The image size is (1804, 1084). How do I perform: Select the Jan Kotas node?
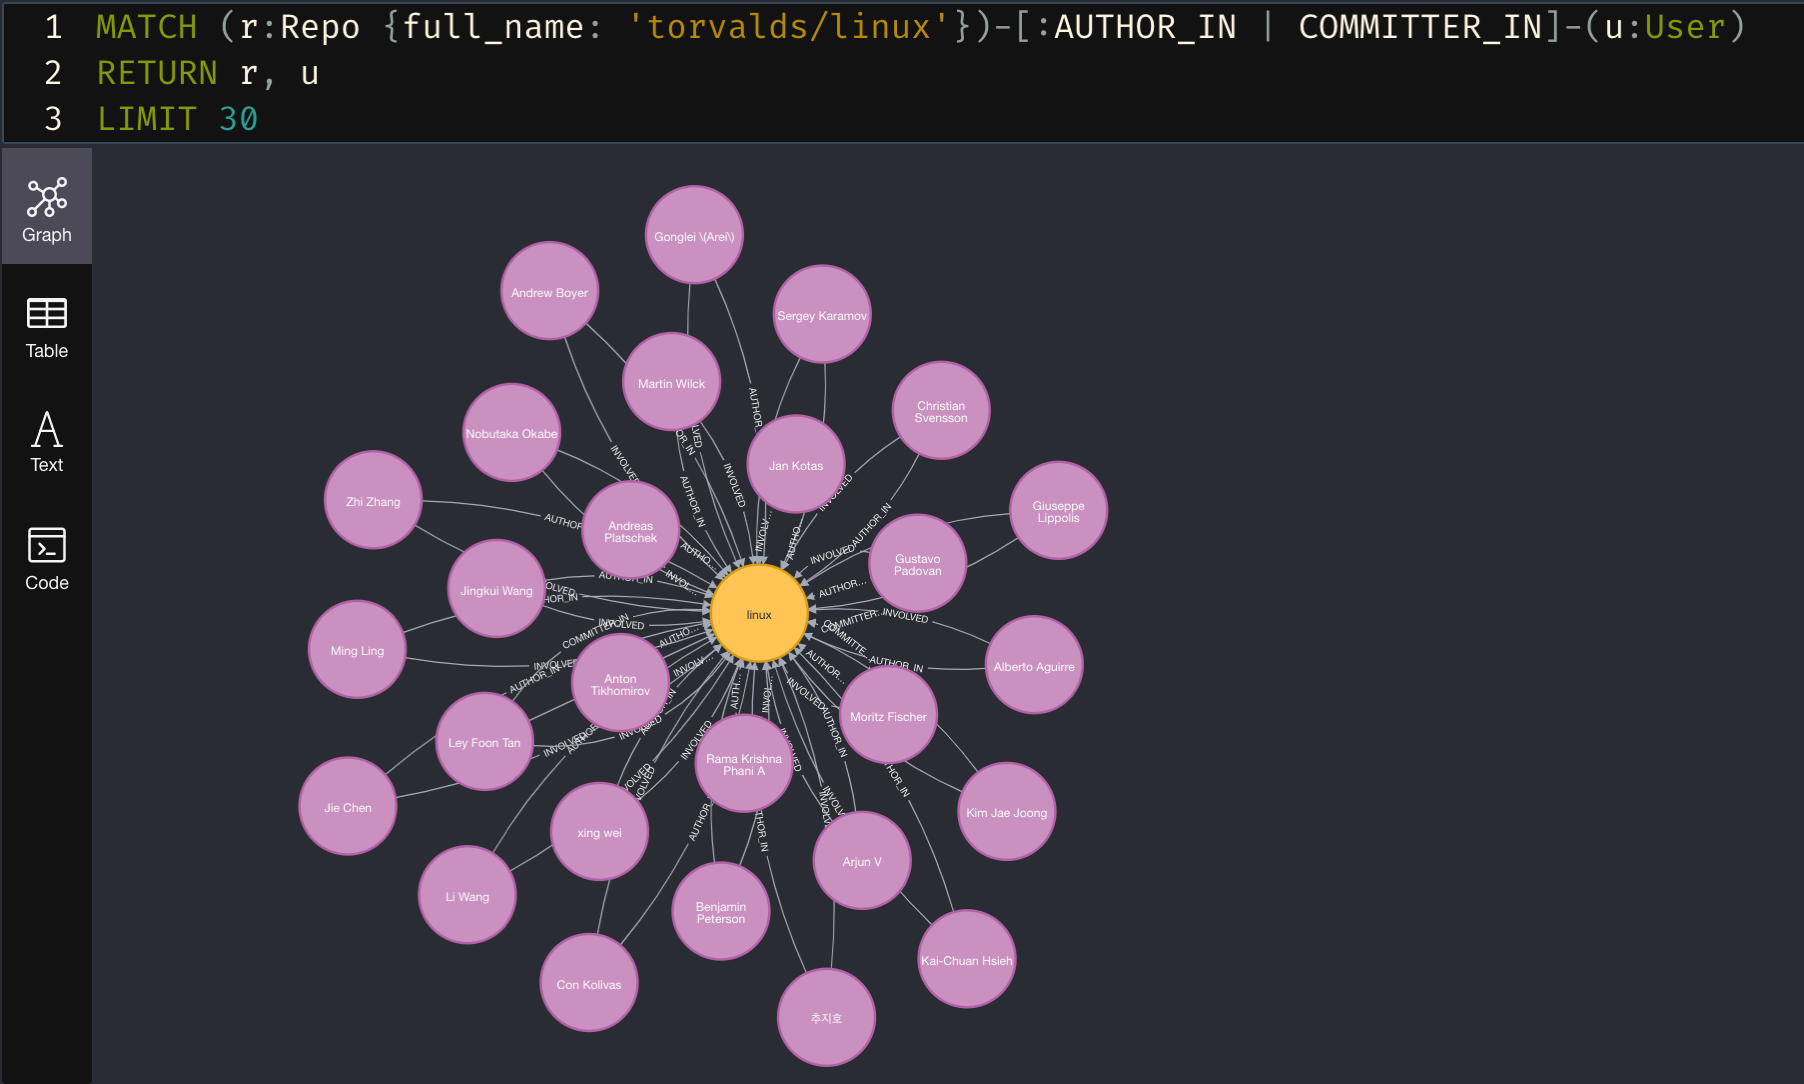(x=796, y=464)
